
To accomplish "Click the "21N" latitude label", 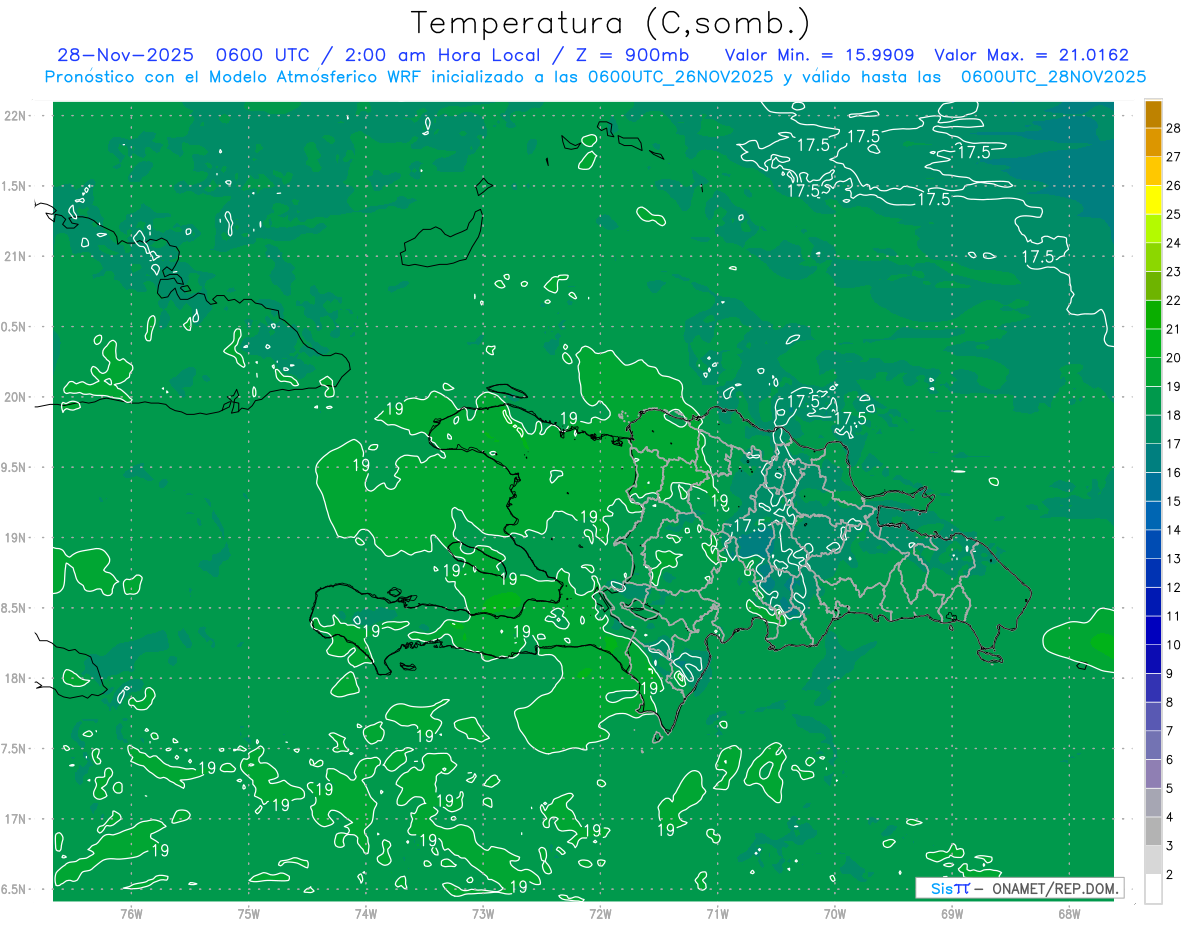I will point(16,257).
